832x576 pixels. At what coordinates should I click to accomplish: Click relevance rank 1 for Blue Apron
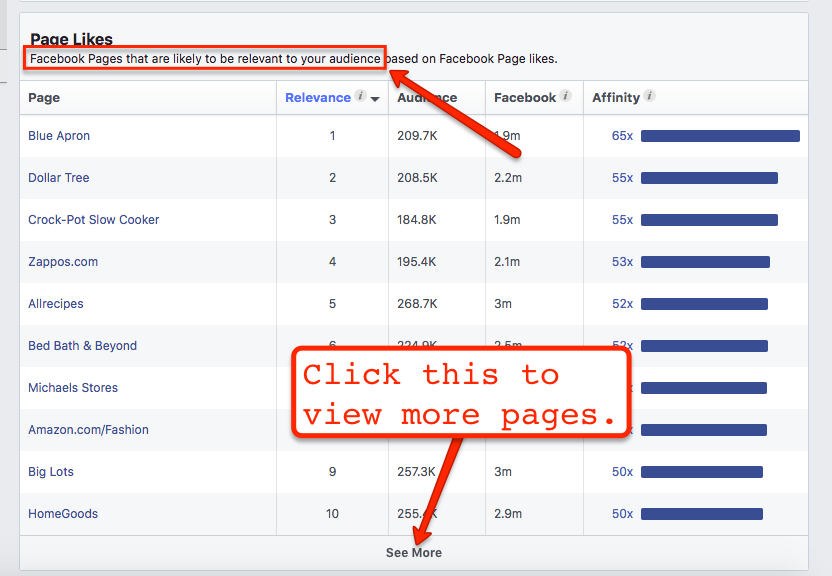click(332, 136)
